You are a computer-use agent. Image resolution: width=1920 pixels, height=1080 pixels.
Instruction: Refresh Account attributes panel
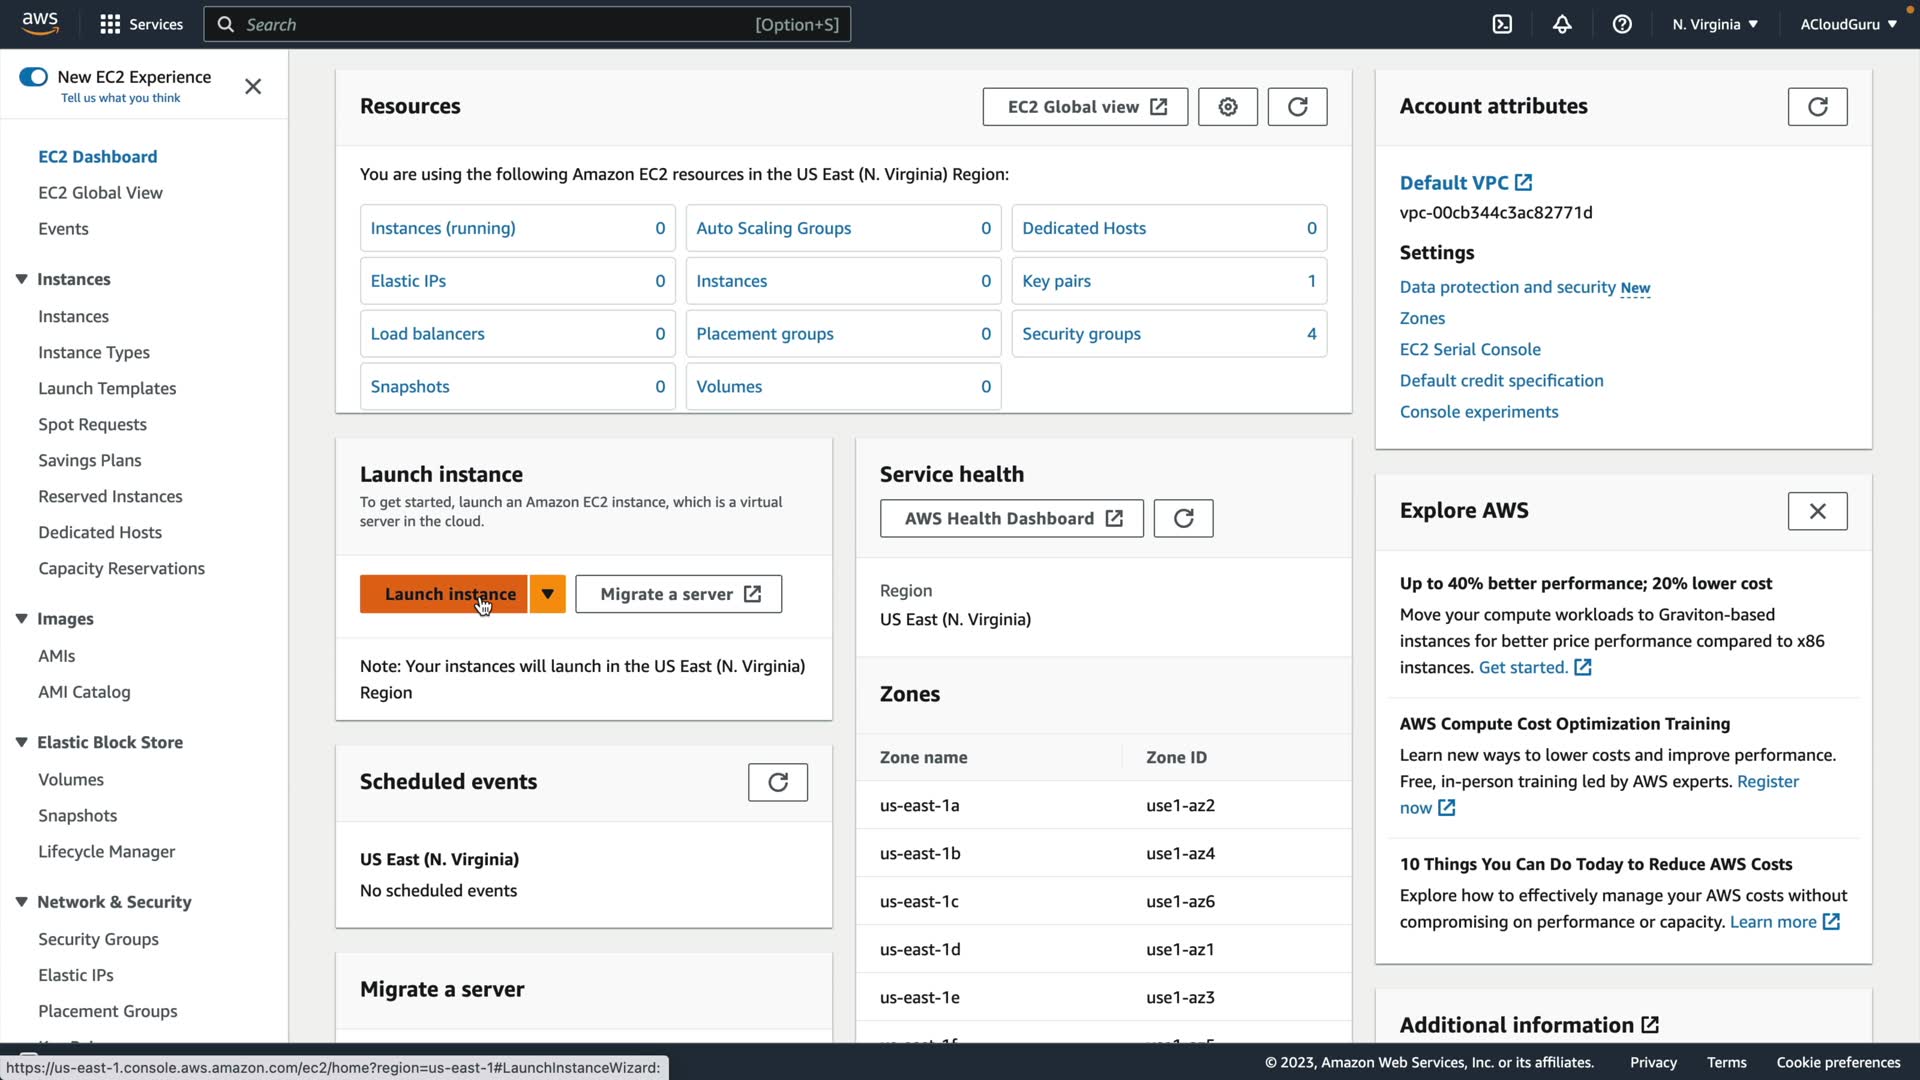[1817, 107]
